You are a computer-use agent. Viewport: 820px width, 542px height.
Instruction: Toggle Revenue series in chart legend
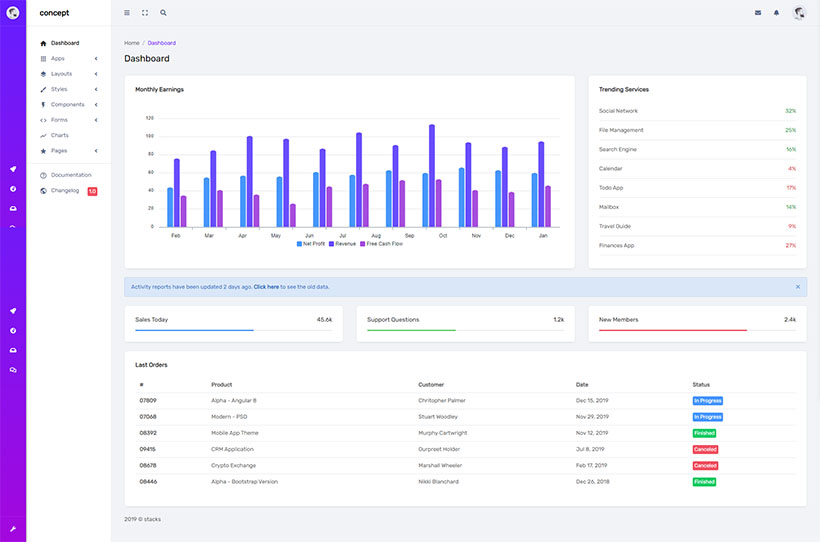tap(344, 243)
